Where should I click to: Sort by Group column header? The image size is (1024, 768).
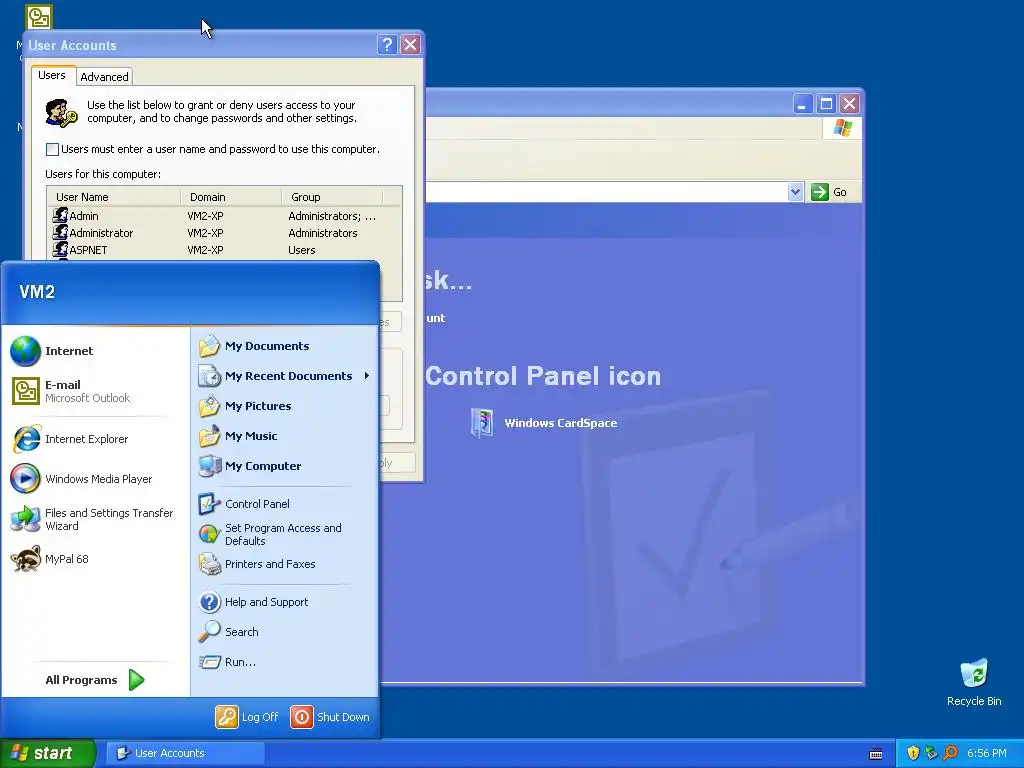tap(332, 197)
